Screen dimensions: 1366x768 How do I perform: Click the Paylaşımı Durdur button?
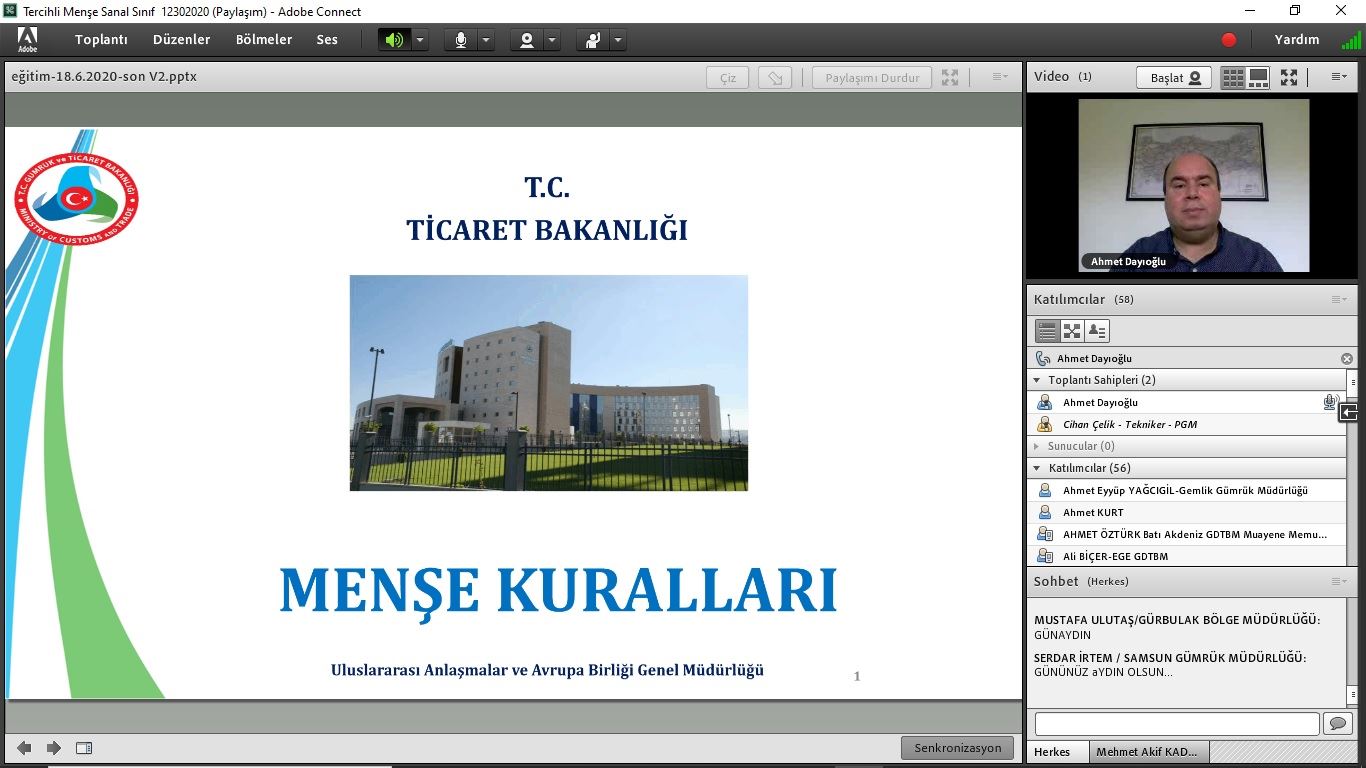(872, 78)
